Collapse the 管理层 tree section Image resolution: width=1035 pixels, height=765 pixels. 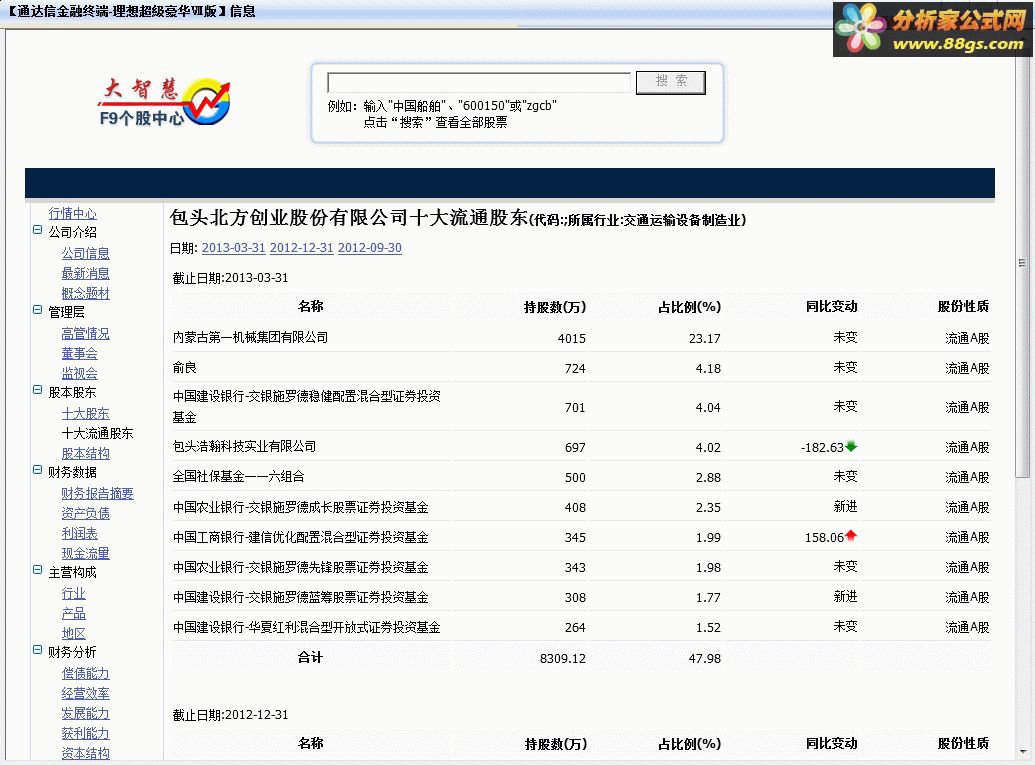[x=38, y=310]
